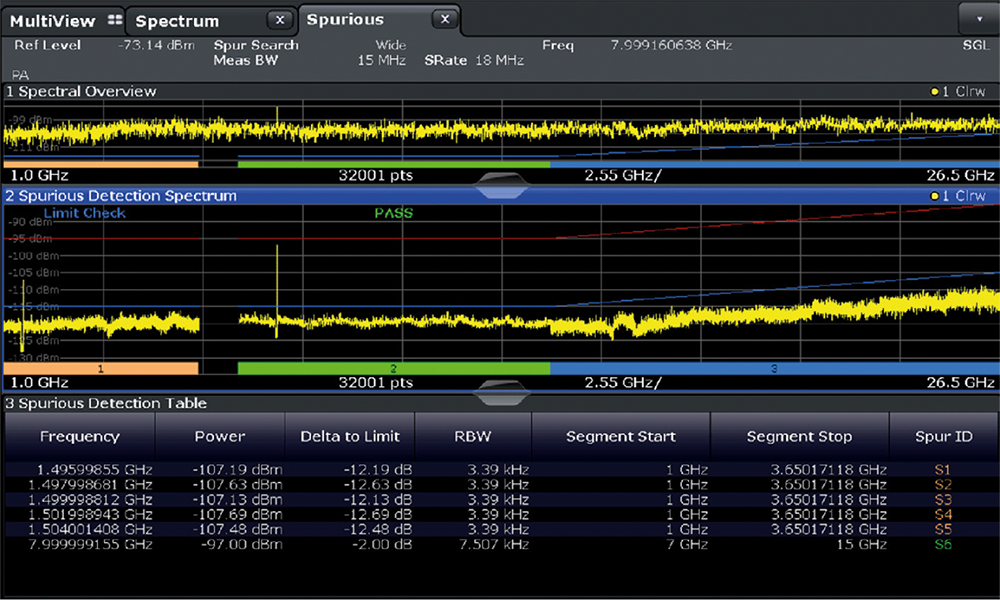Sort by the Frequency column header
Viewport: 1000px width, 600px height.
coord(80,436)
